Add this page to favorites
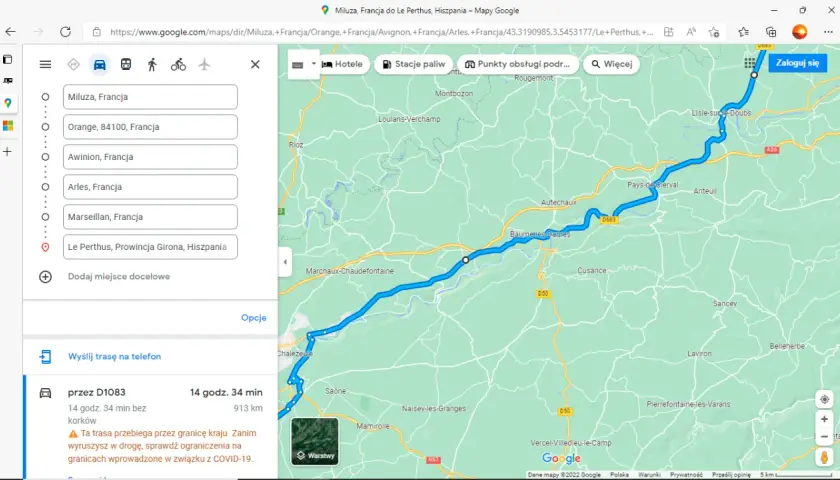This screenshot has height=480, width=840. pyautogui.click(x=714, y=32)
